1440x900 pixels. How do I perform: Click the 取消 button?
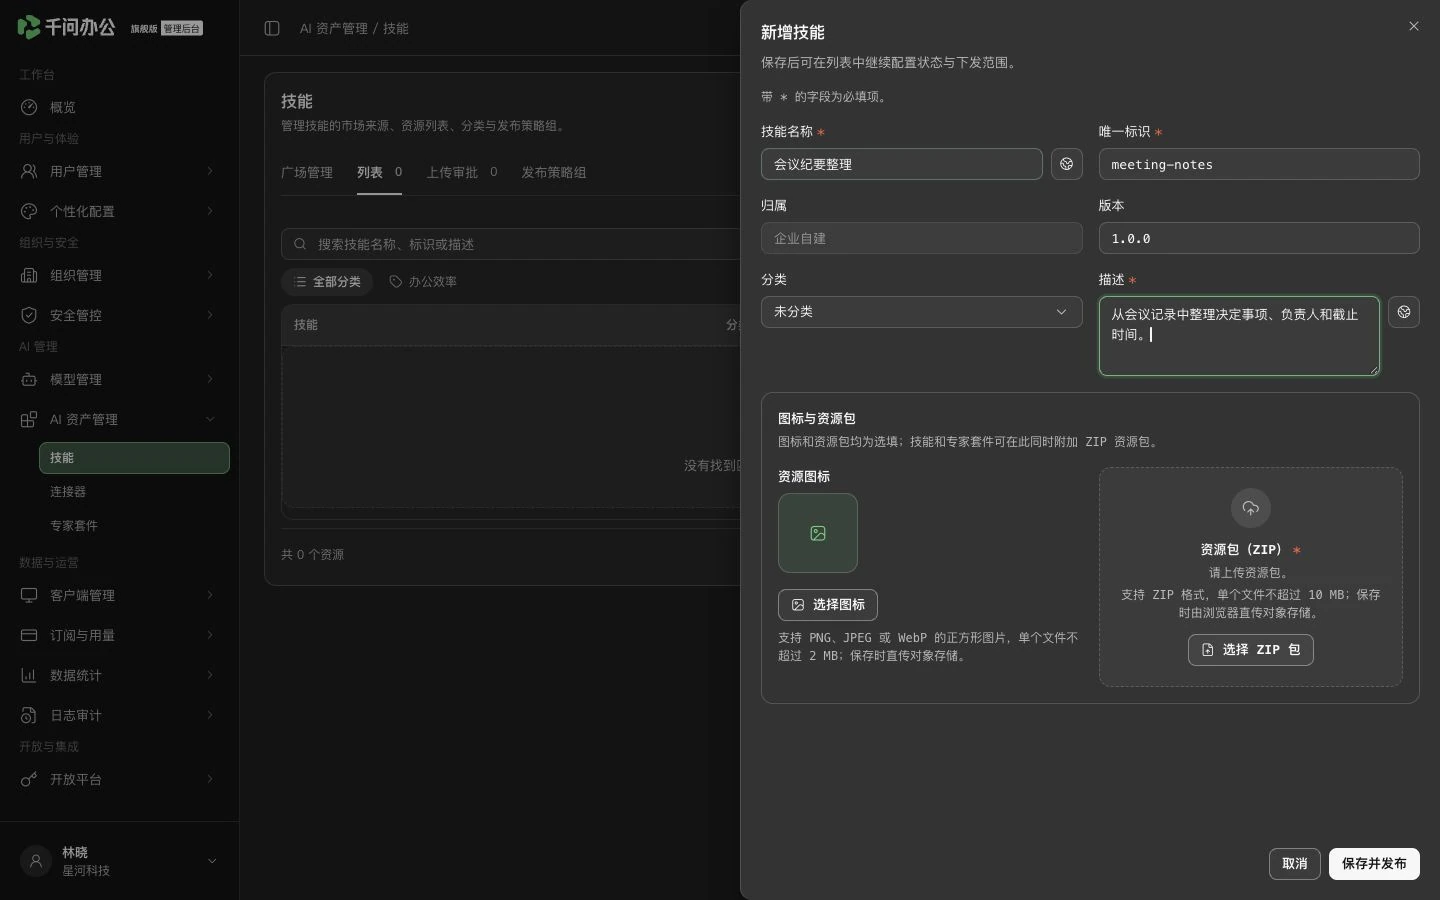point(1295,864)
